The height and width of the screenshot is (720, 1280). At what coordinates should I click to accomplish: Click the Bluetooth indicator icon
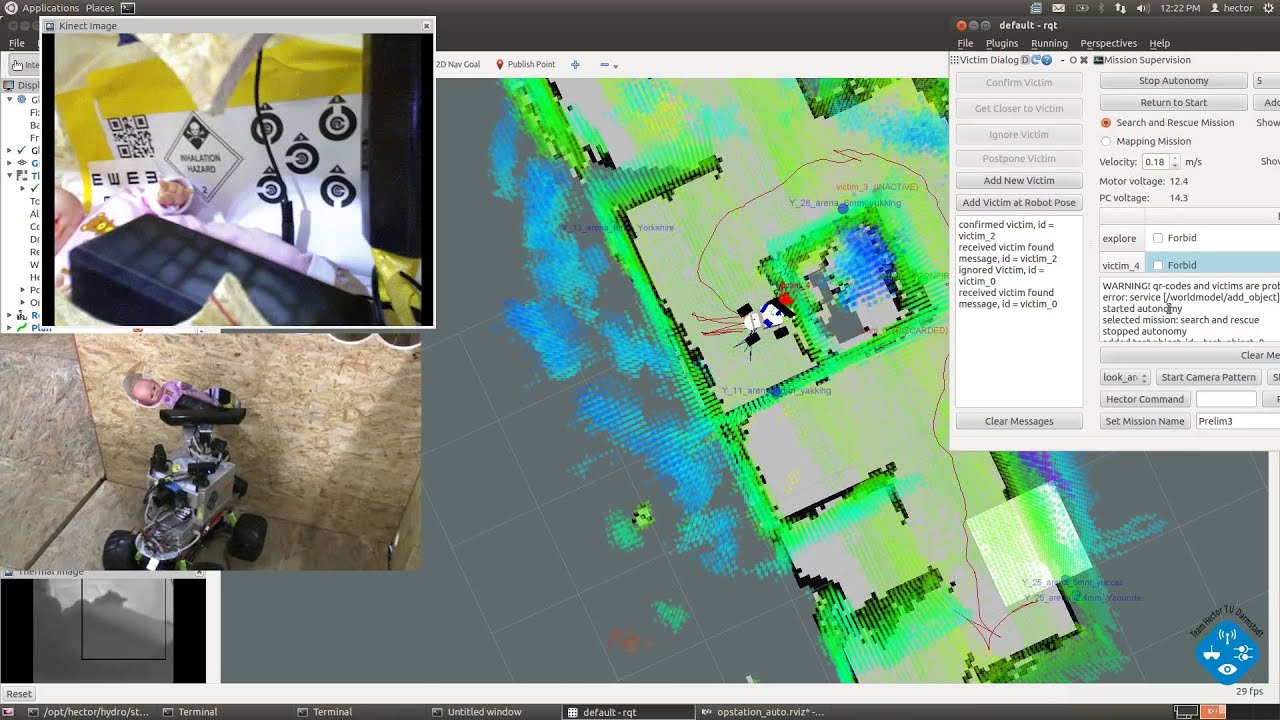(1101, 8)
